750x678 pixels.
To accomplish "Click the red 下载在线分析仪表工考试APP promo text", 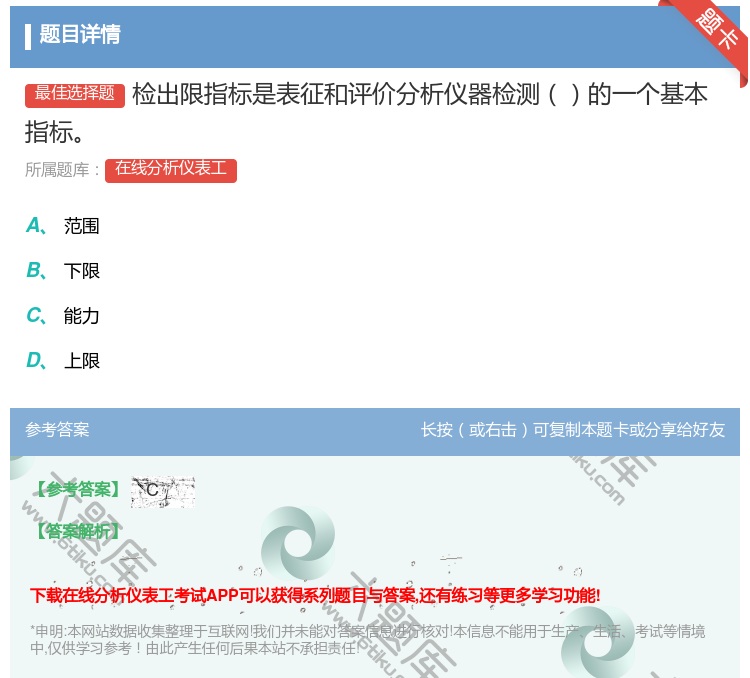I will (x=315, y=595).
